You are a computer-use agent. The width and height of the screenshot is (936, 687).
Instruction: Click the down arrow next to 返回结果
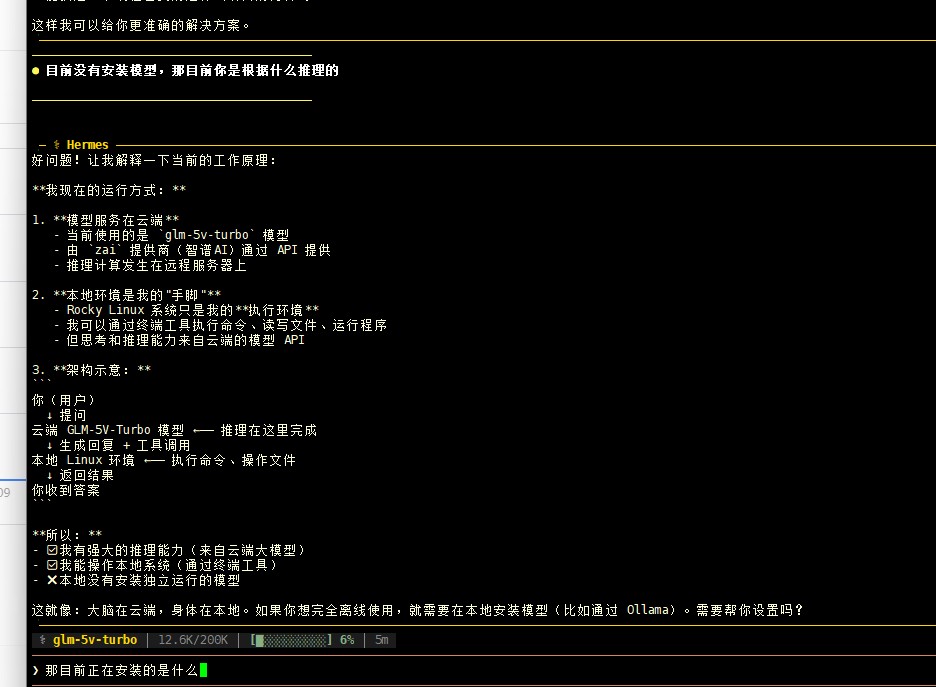[50, 476]
